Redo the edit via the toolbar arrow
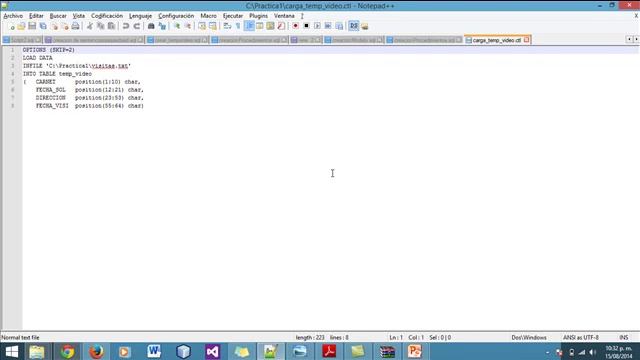The image size is (640, 360). 137,26
